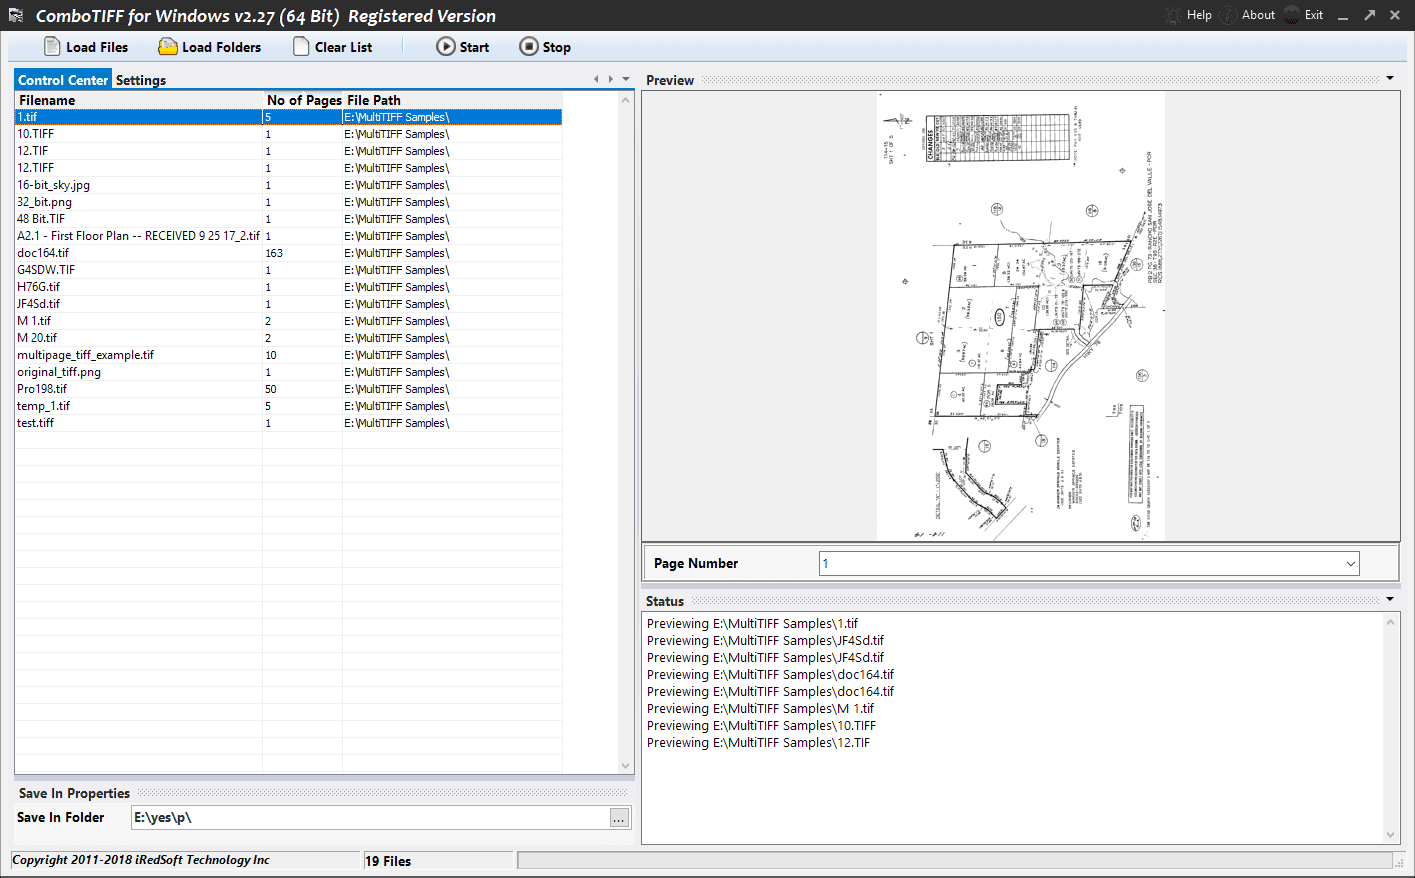Switch to the Settings tab
Image resolution: width=1415 pixels, height=878 pixels.
[x=141, y=80]
